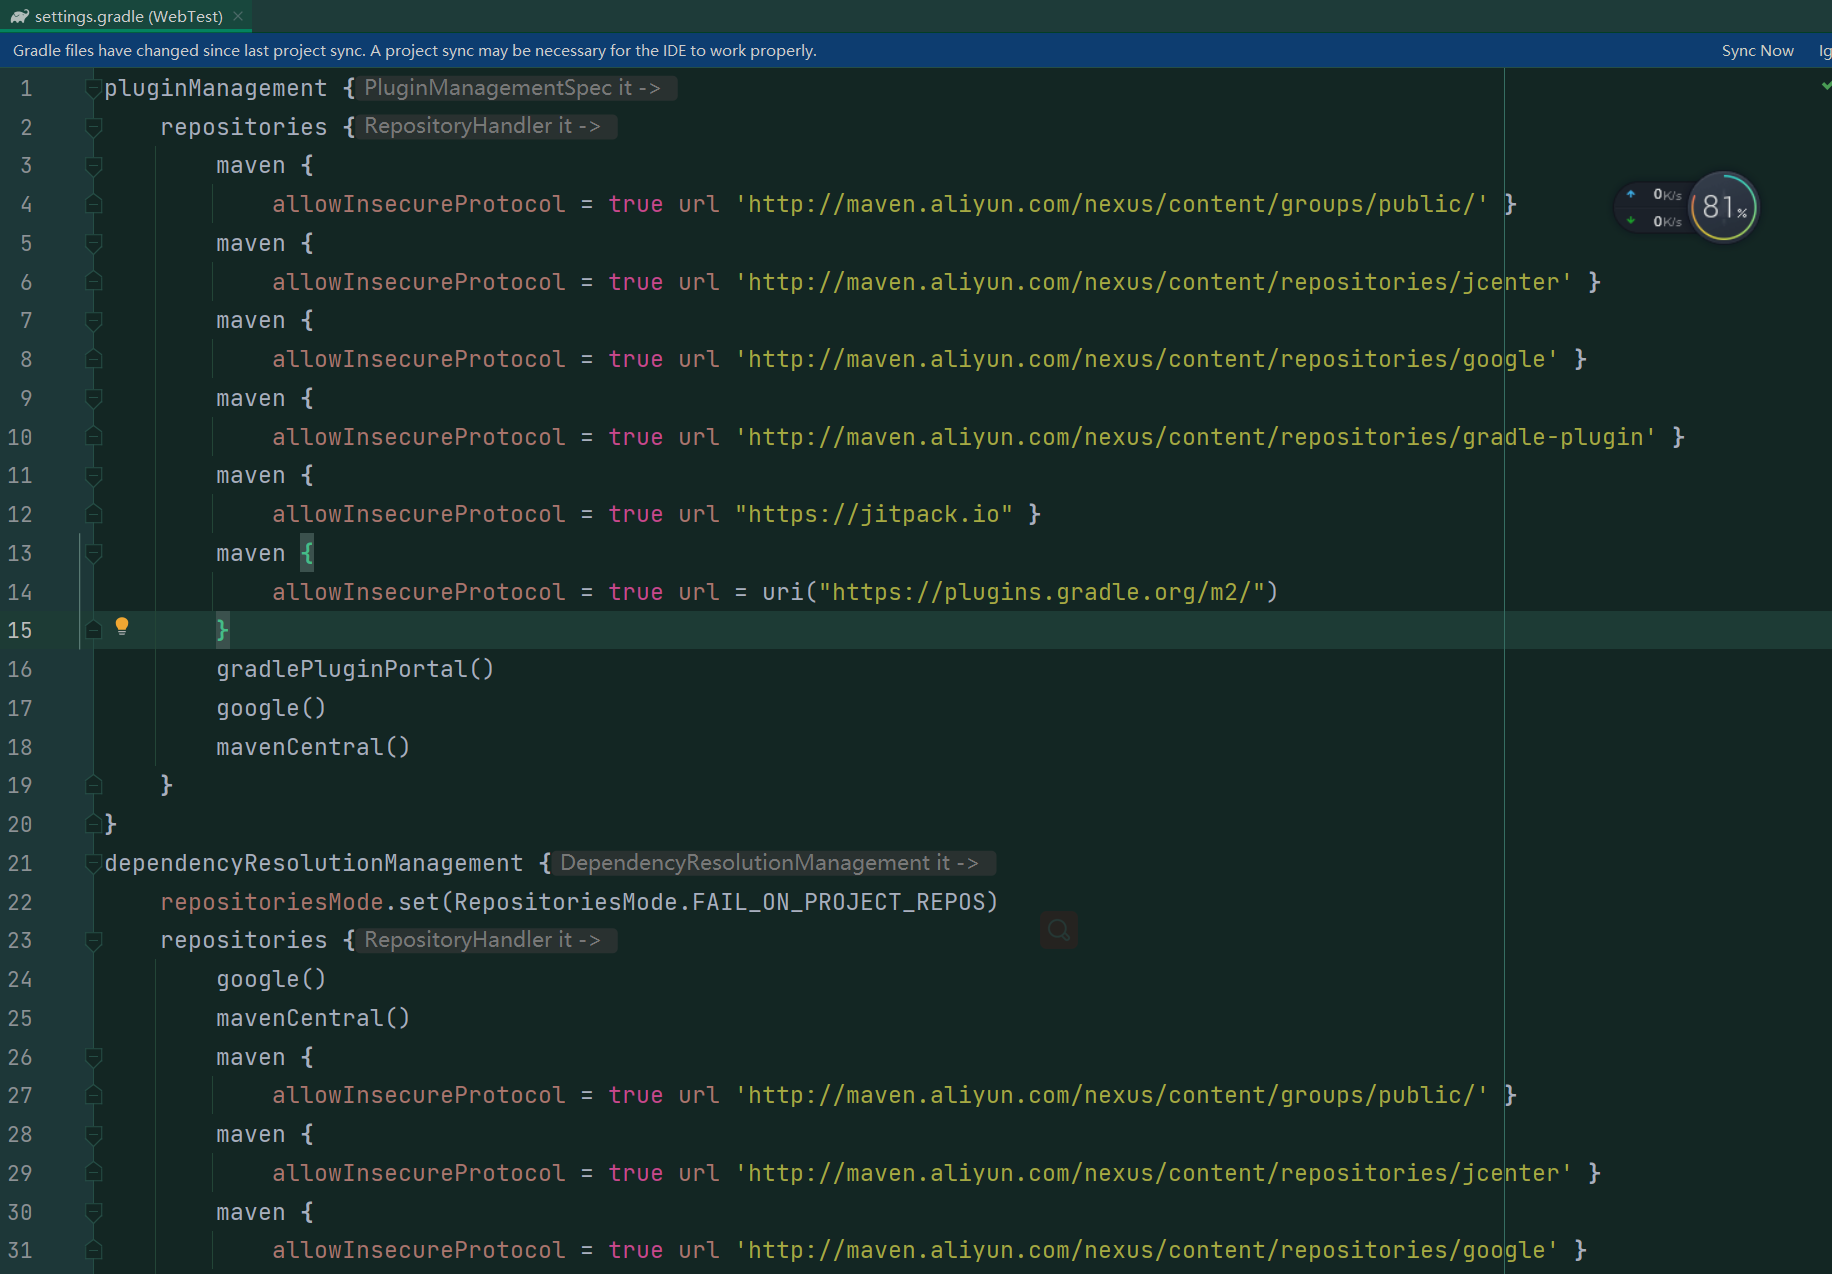Collapse the repositories block on line 2
This screenshot has height=1274, width=1832.
pyautogui.click(x=94, y=127)
